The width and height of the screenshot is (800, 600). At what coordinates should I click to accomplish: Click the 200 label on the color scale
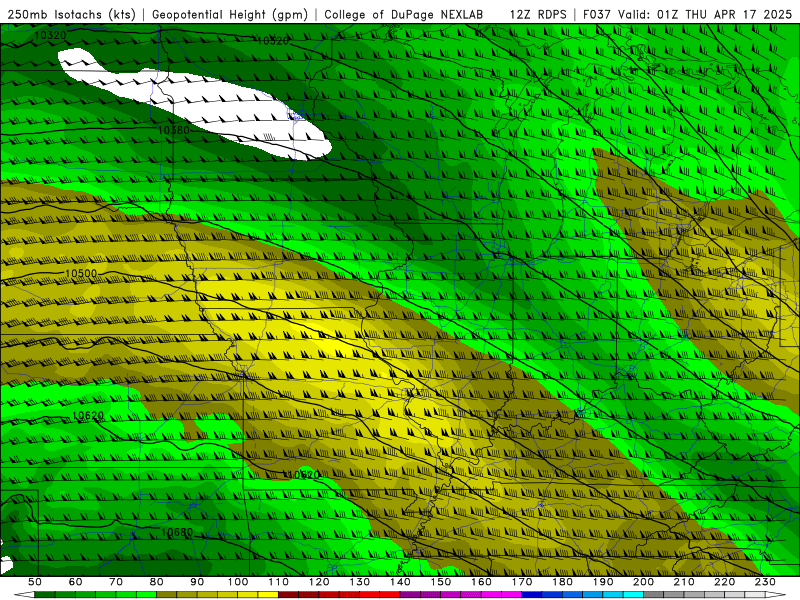click(x=644, y=582)
